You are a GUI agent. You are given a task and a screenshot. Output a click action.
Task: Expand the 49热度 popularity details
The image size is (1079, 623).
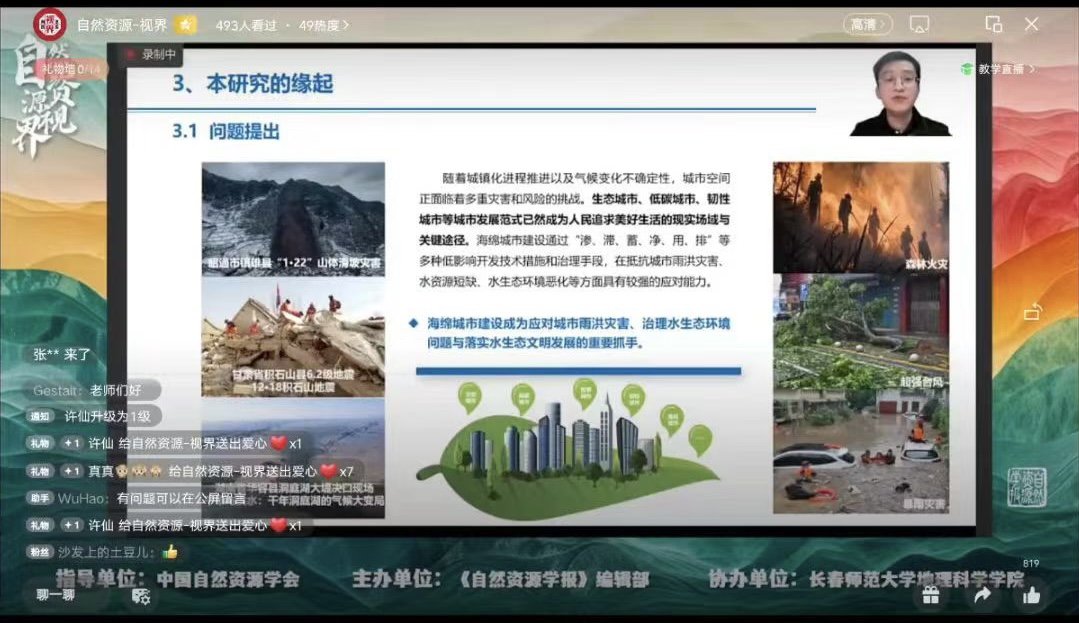pos(325,25)
